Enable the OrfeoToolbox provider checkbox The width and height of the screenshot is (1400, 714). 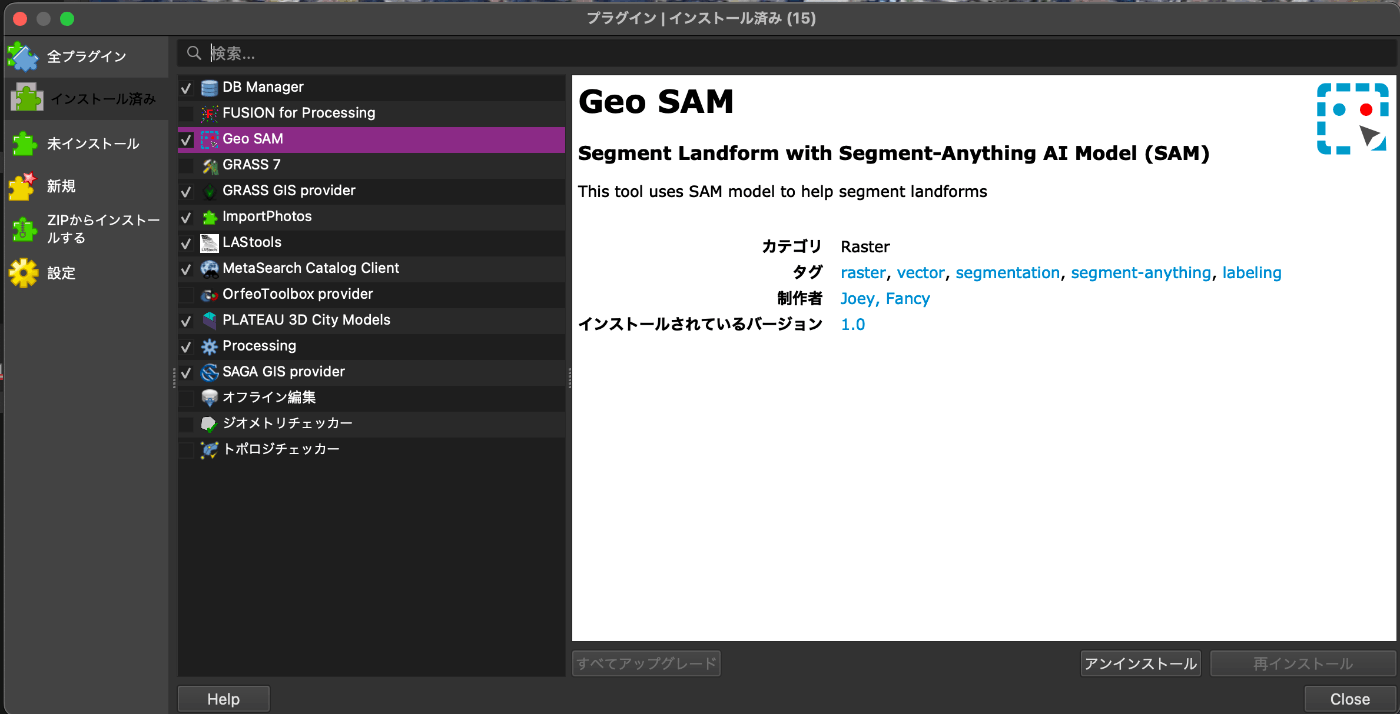186,295
